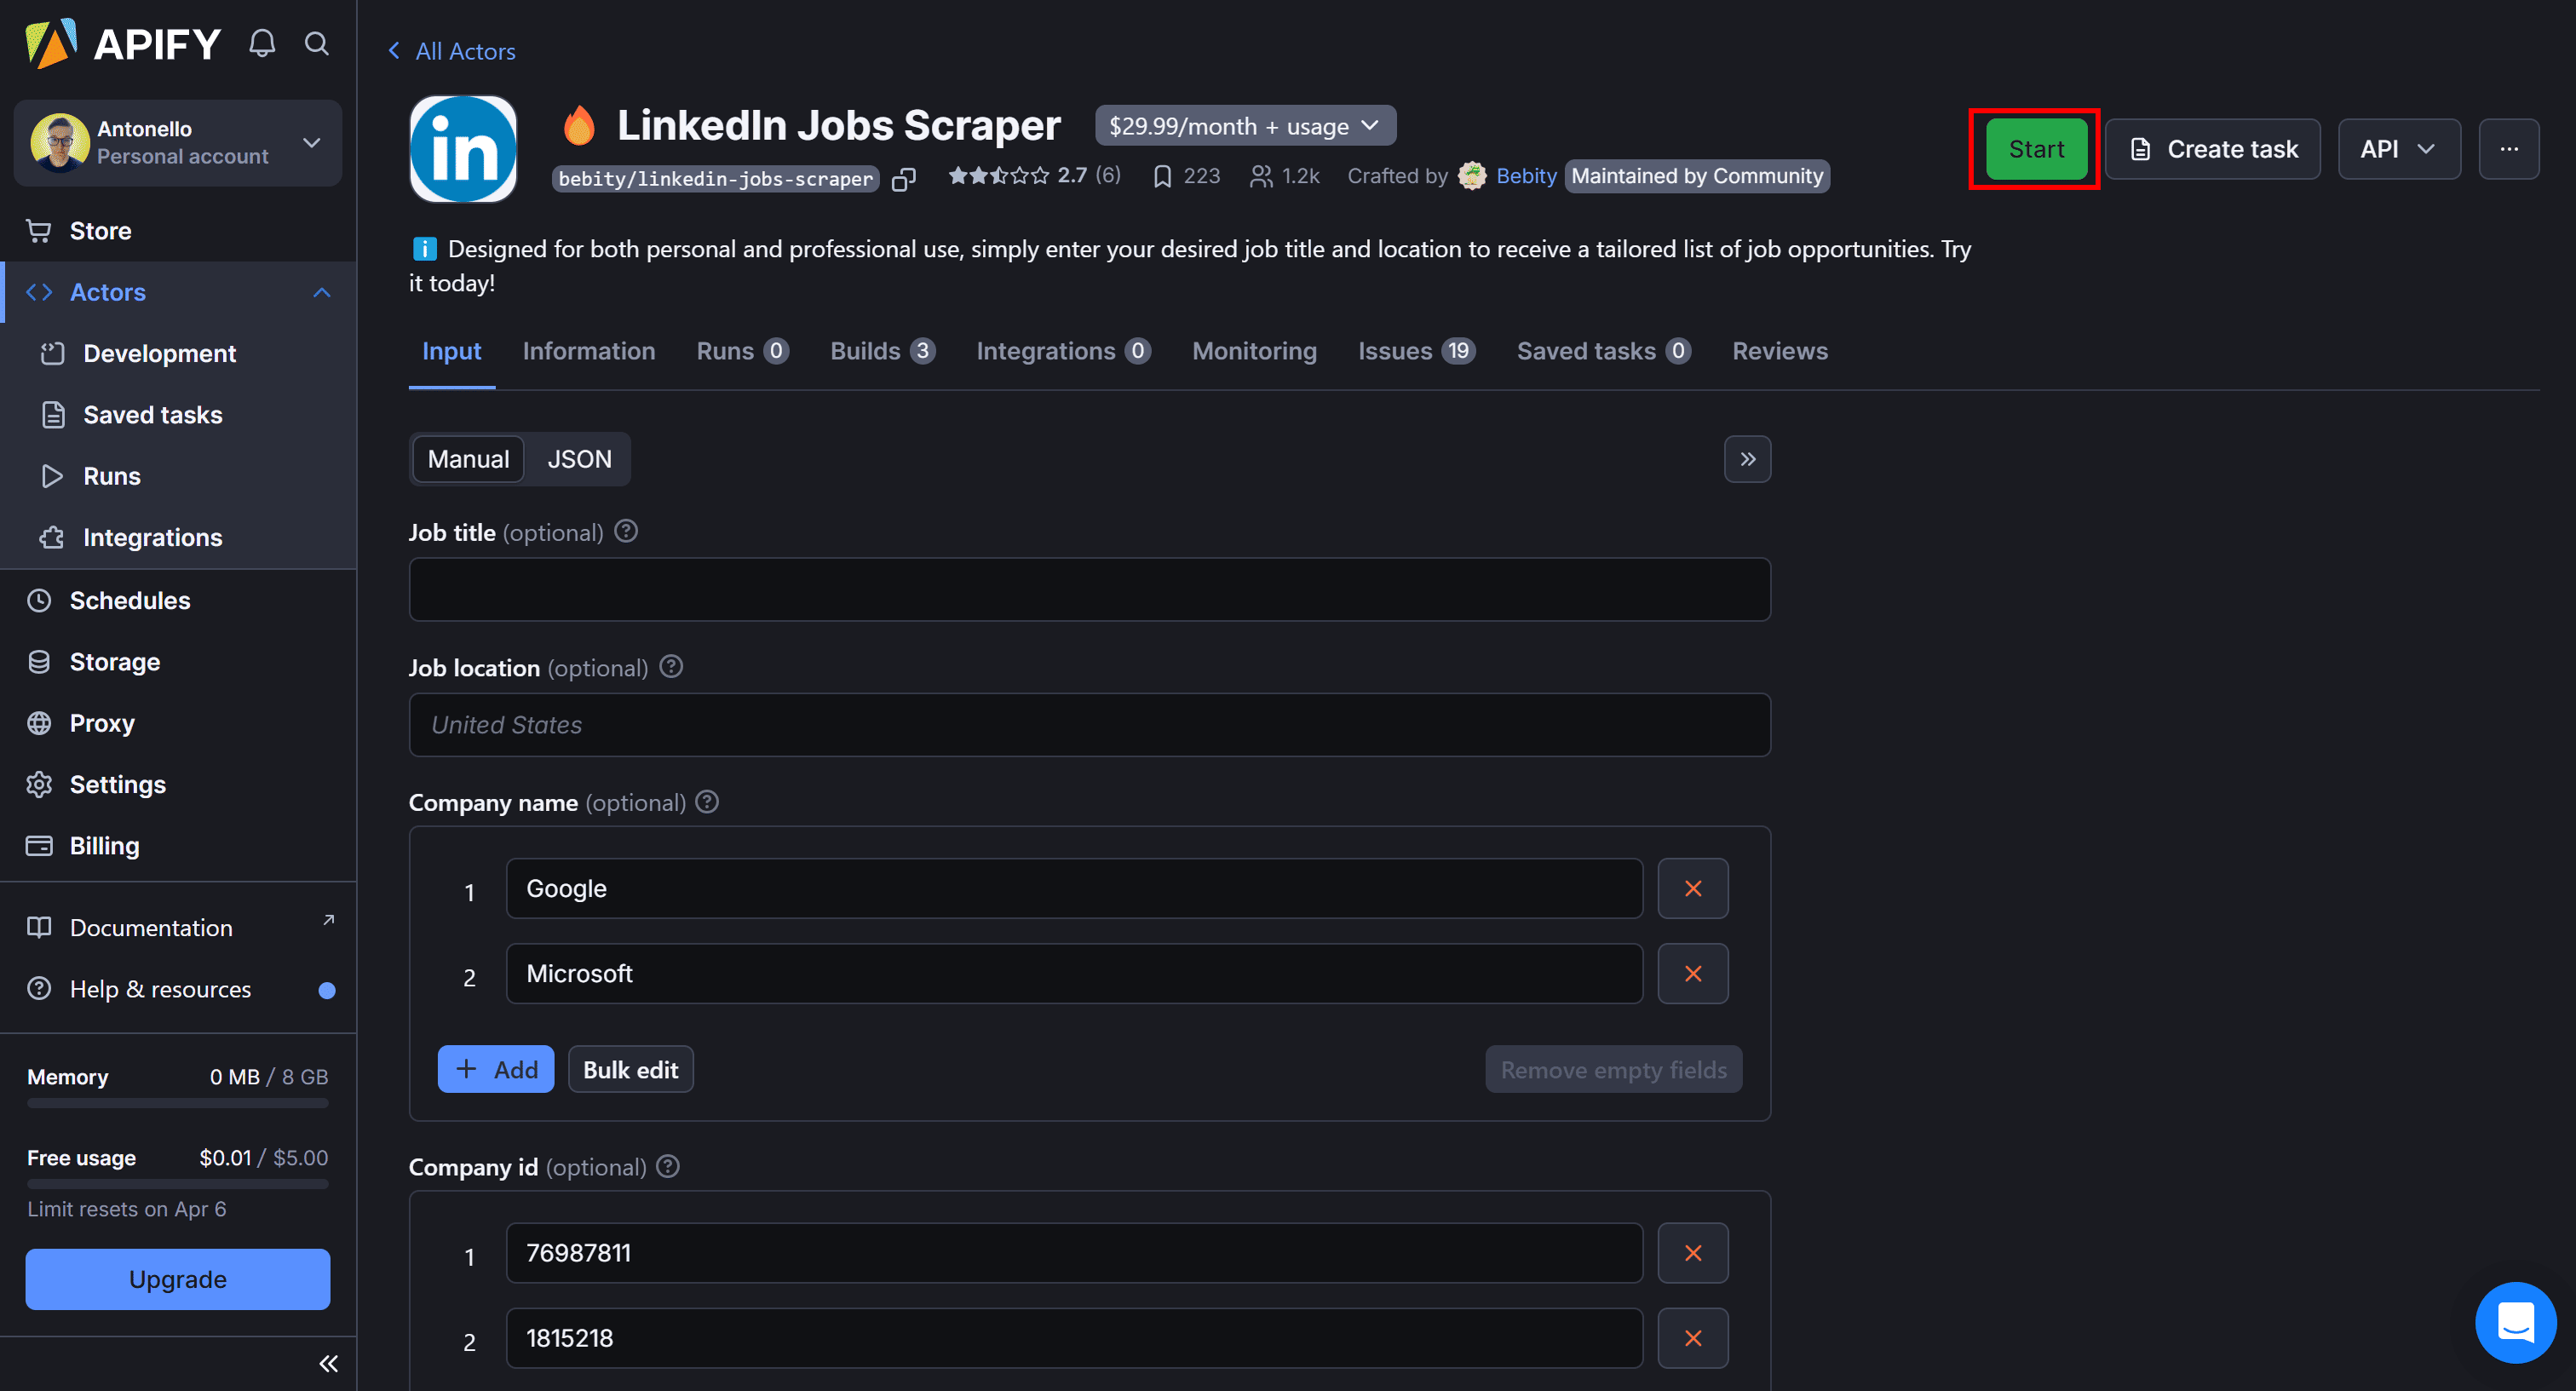Expand the $29.99/month pricing dropdown
The height and width of the screenshot is (1391, 2576).
(x=1370, y=125)
